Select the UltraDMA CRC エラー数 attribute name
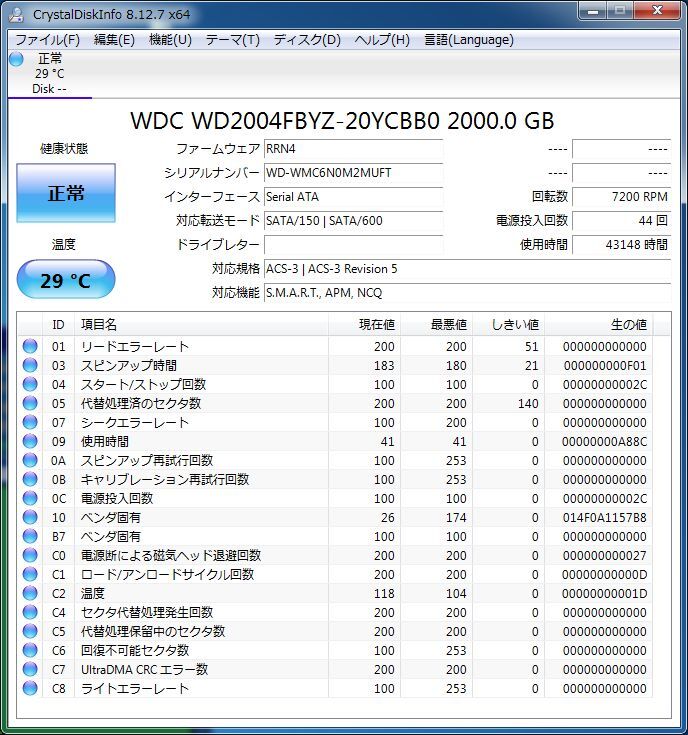 [x=144, y=669]
